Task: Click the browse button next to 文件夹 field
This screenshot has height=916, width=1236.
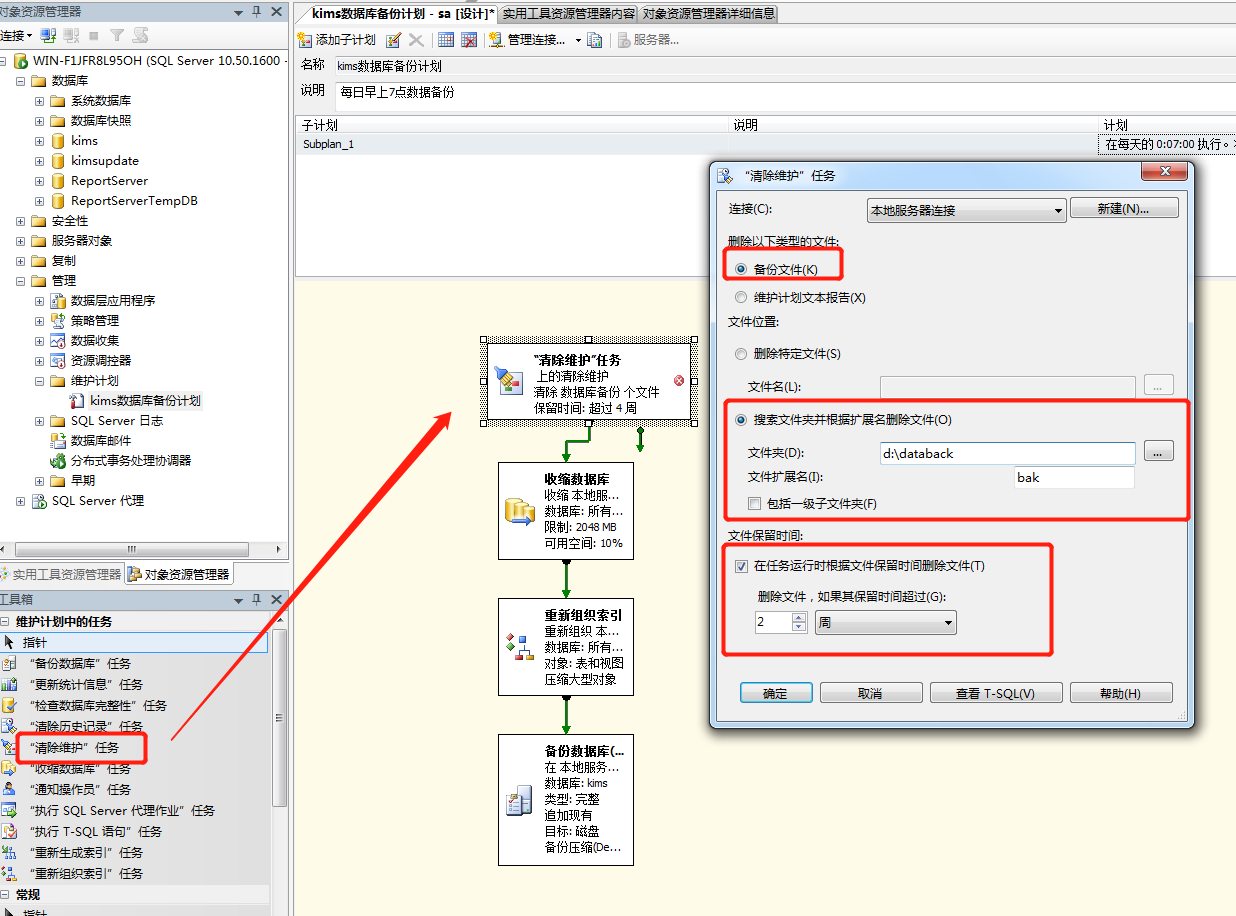Action: point(1158,452)
